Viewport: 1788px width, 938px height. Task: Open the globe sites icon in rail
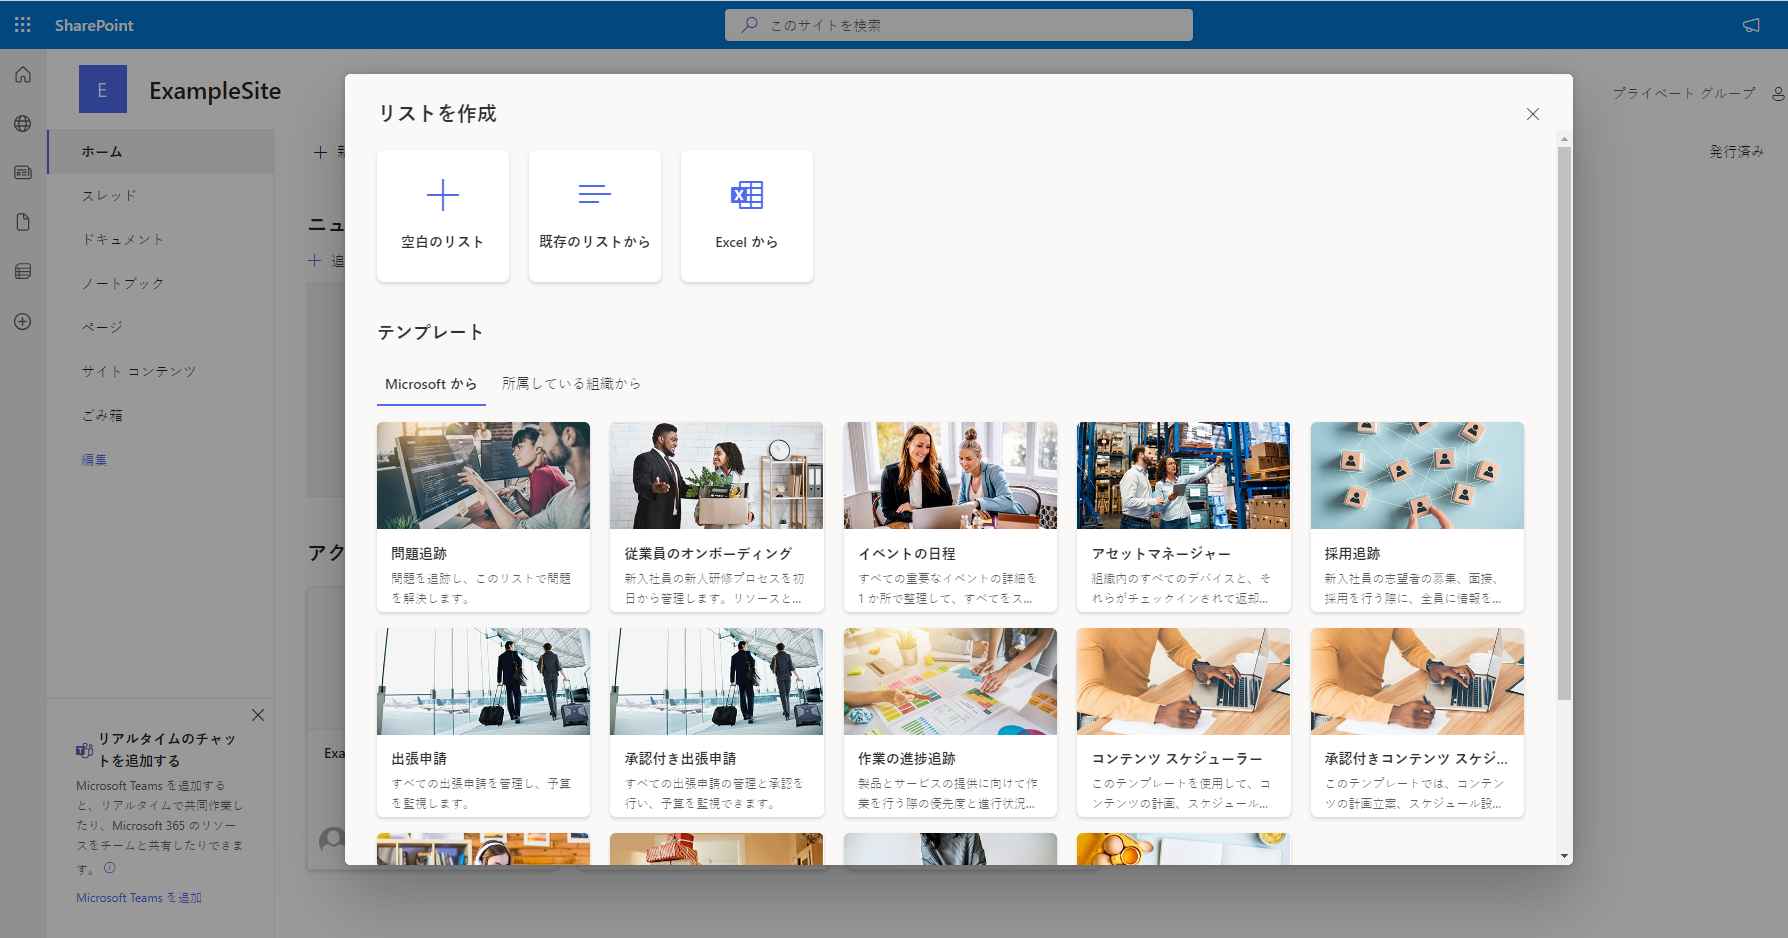pos(23,124)
